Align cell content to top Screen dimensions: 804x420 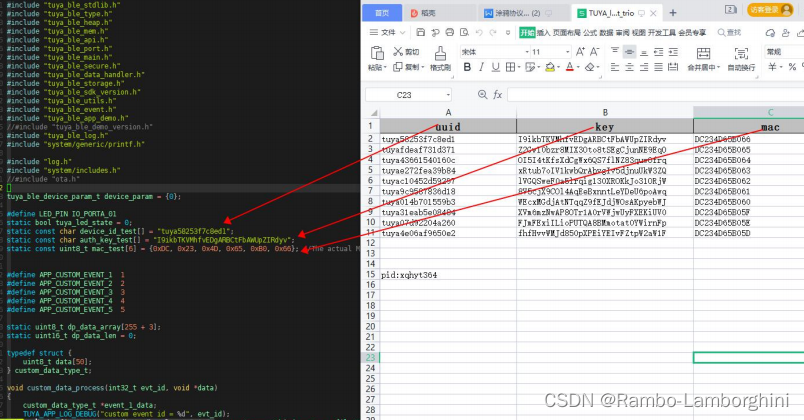[x=615, y=51]
